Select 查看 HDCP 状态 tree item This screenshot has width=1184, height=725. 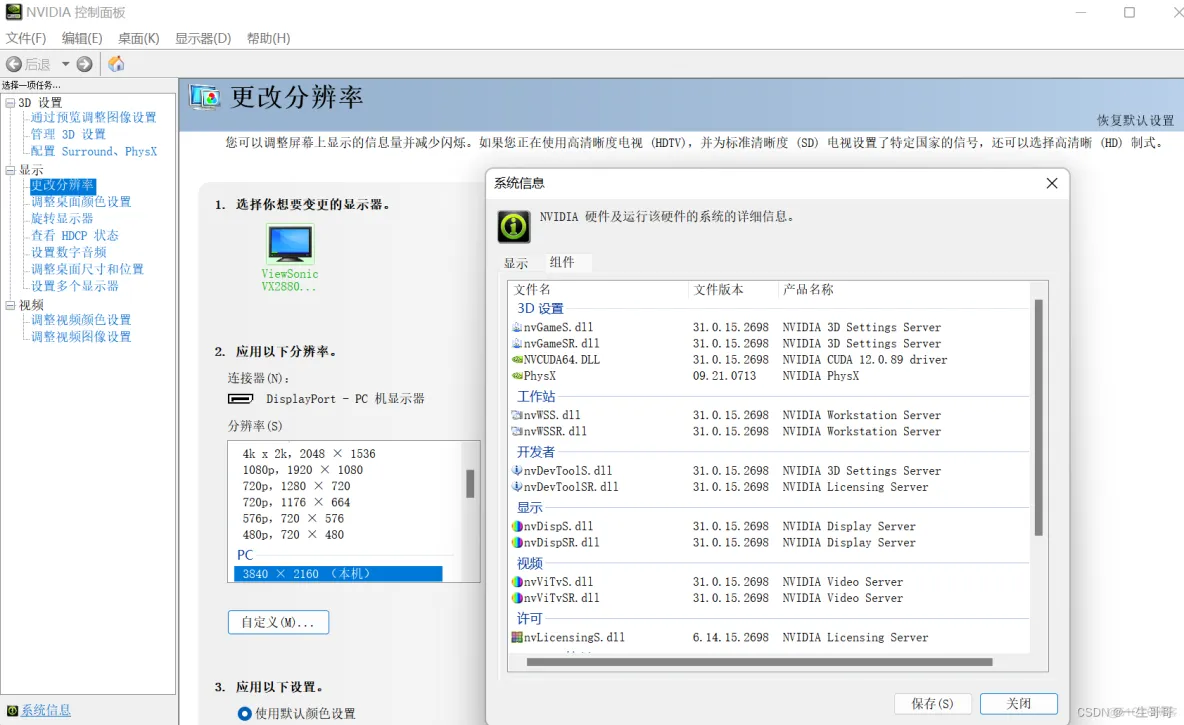pos(75,236)
